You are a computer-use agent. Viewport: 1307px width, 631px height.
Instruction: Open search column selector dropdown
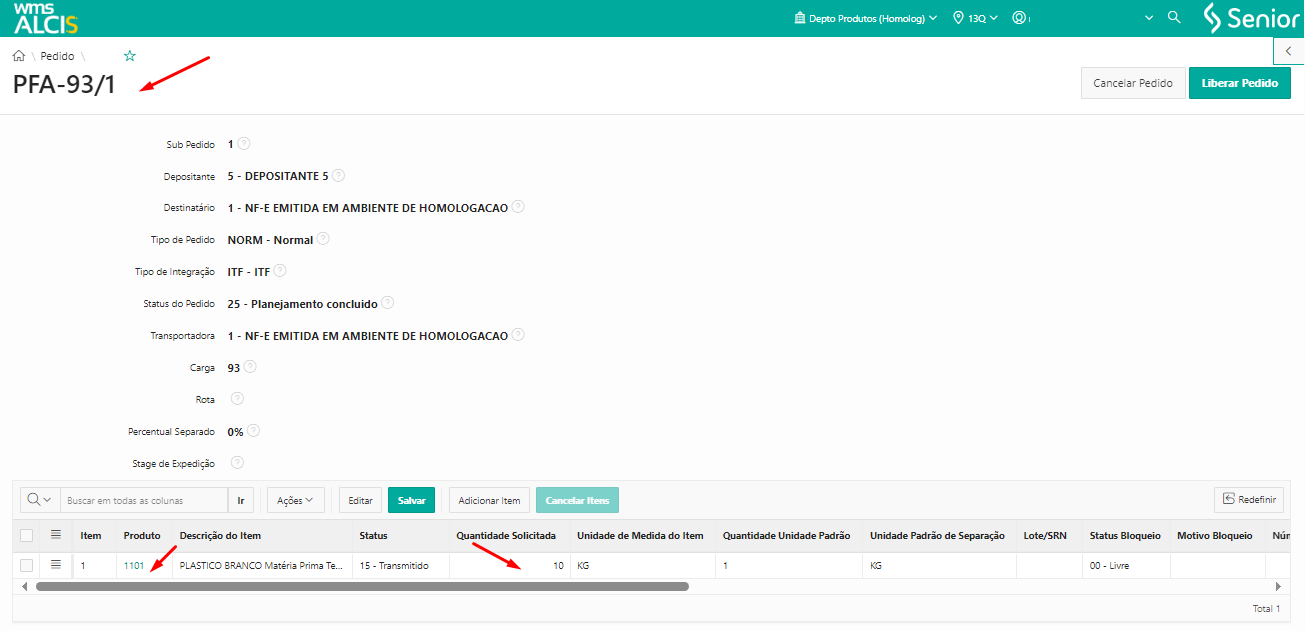tap(40, 500)
